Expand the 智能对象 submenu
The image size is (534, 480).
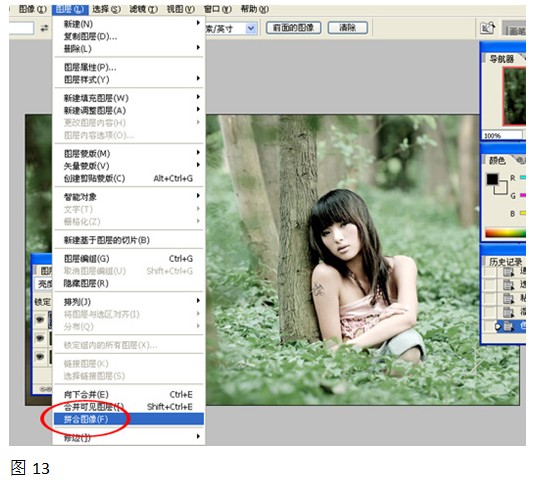198,196
